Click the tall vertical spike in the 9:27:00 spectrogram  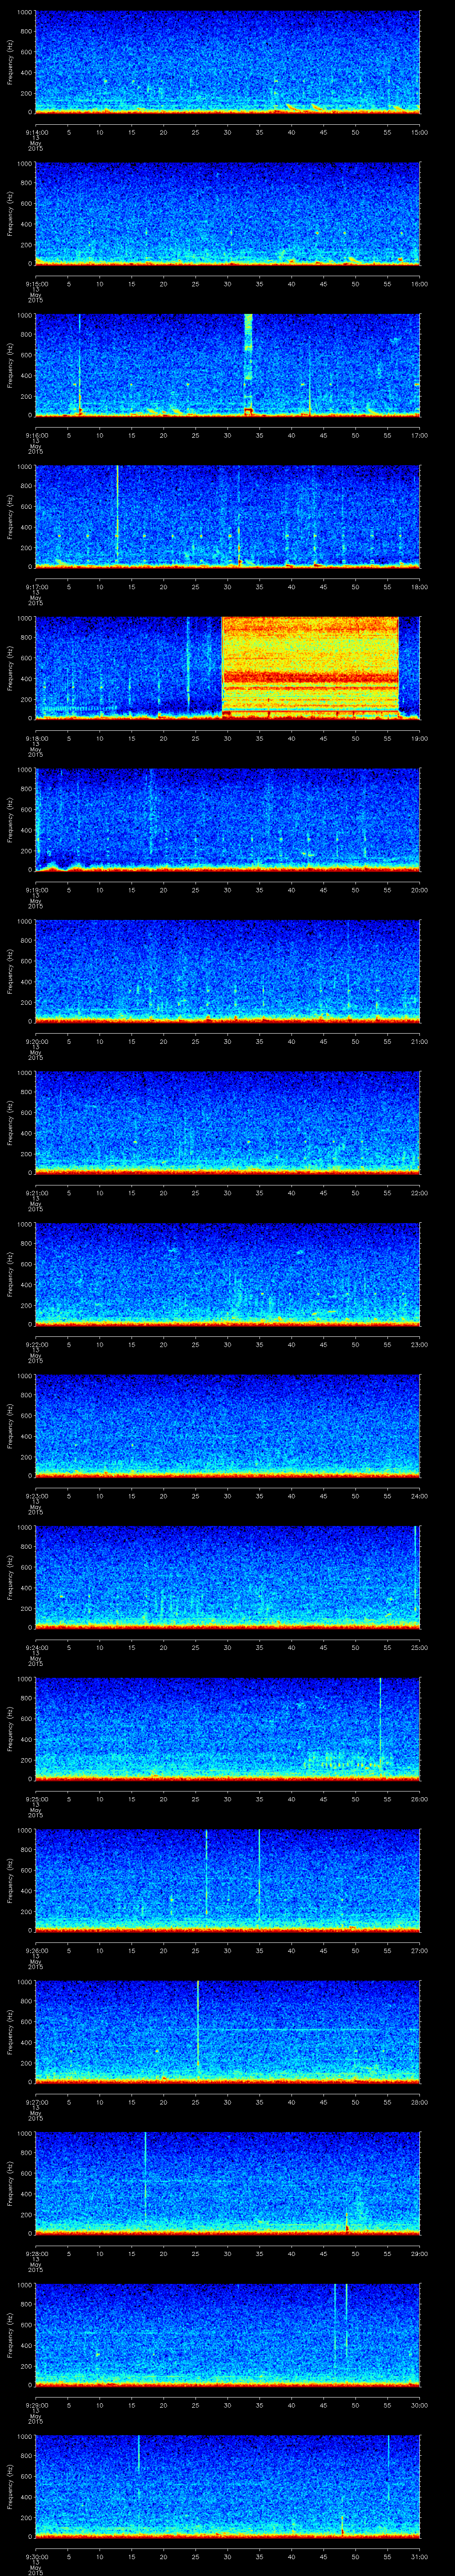tap(198, 2025)
